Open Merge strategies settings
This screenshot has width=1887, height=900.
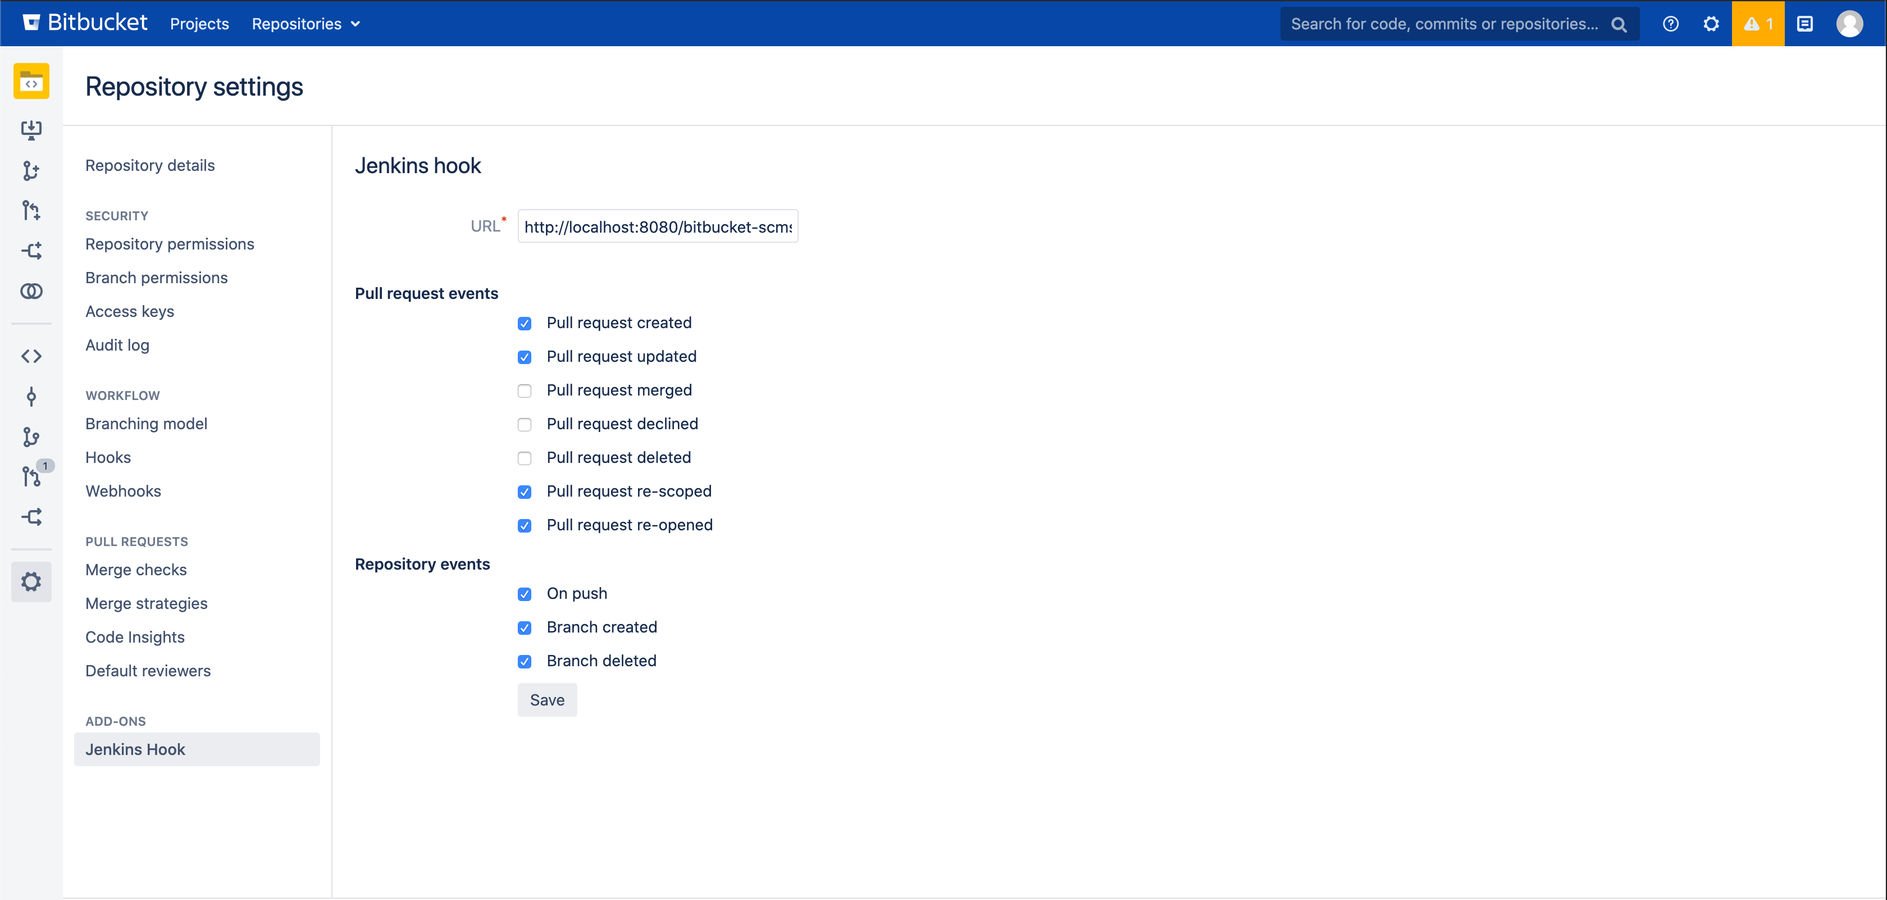pyautogui.click(x=146, y=603)
